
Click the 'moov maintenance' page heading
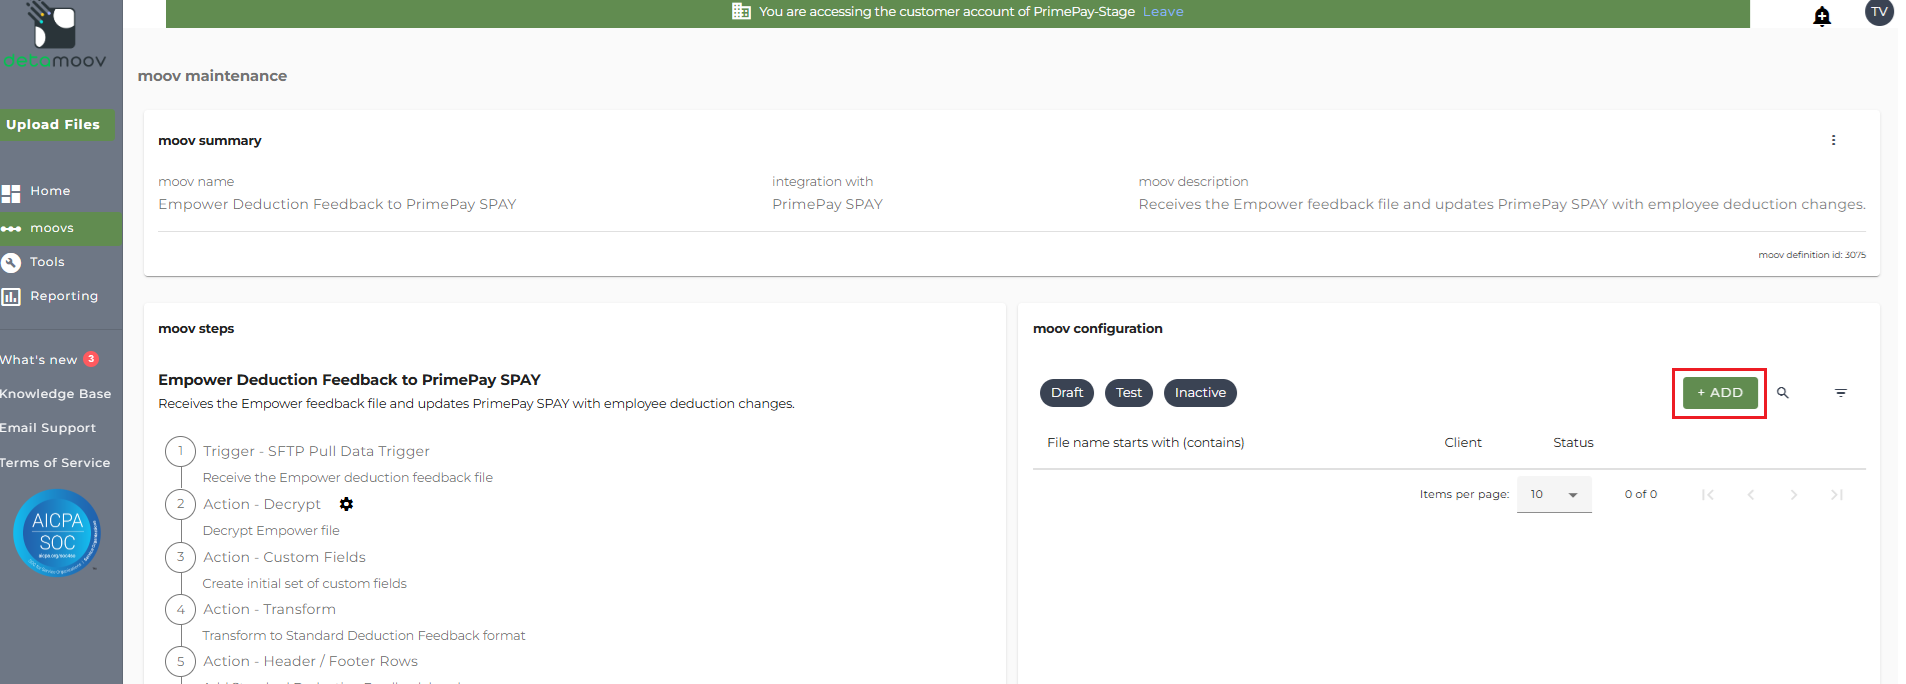(x=212, y=76)
